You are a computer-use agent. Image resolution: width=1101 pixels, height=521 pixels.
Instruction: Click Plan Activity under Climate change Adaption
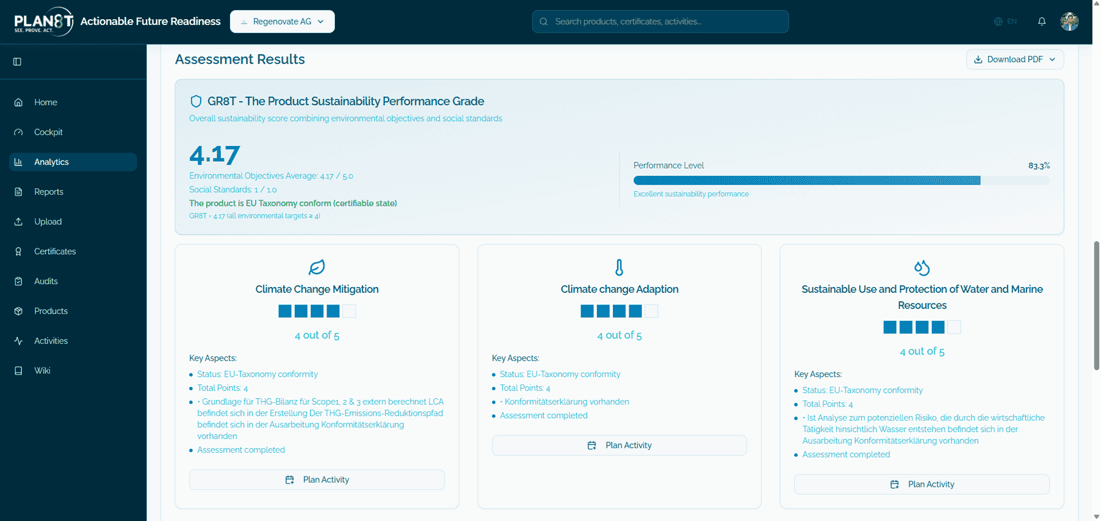(619, 446)
